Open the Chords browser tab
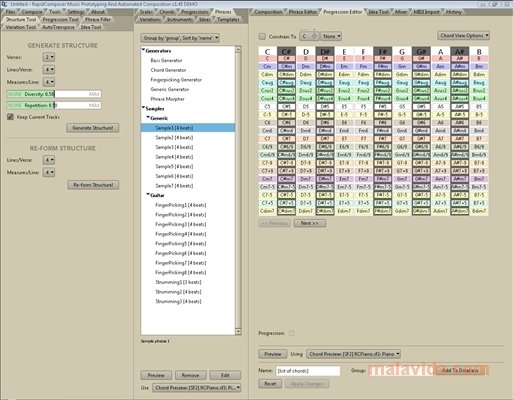The height and width of the screenshot is (400, 513). tap(167, 12)
